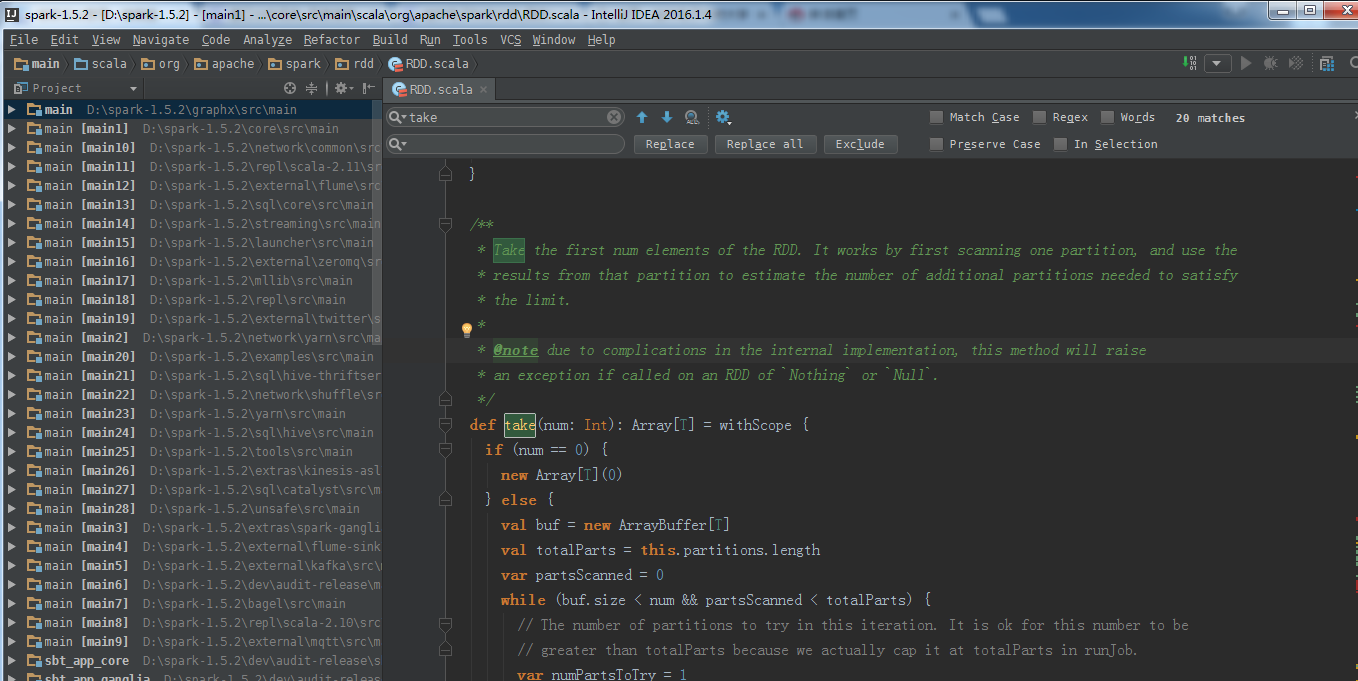This screenshot has width=1358, height=681.
Task: Hide the Project panel with the hide icon
Action: [367, 88]
